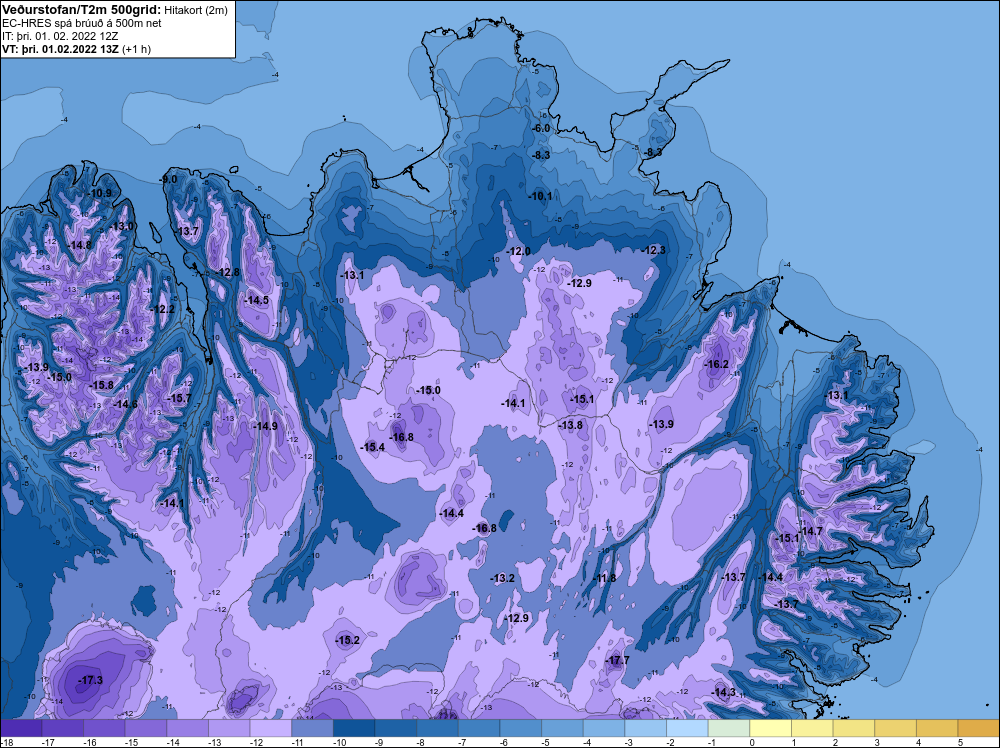This screenshot has height=748, width=1000.
Task: Select the -5 tick label in the legend
Action: point(546,742)
